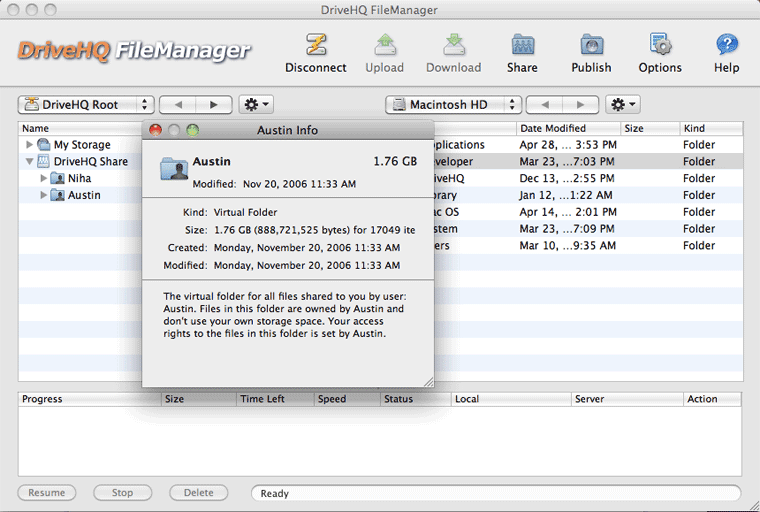Select the Niha tree row label

[x=79, y=178]
